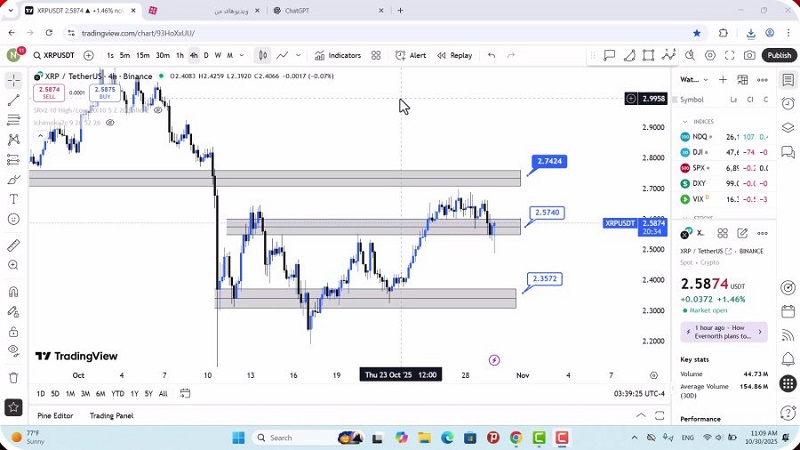The height and width of the screenshot is (450, 800).
Task: Expand the timeframe interval dropdown
Action: [242, 56]
